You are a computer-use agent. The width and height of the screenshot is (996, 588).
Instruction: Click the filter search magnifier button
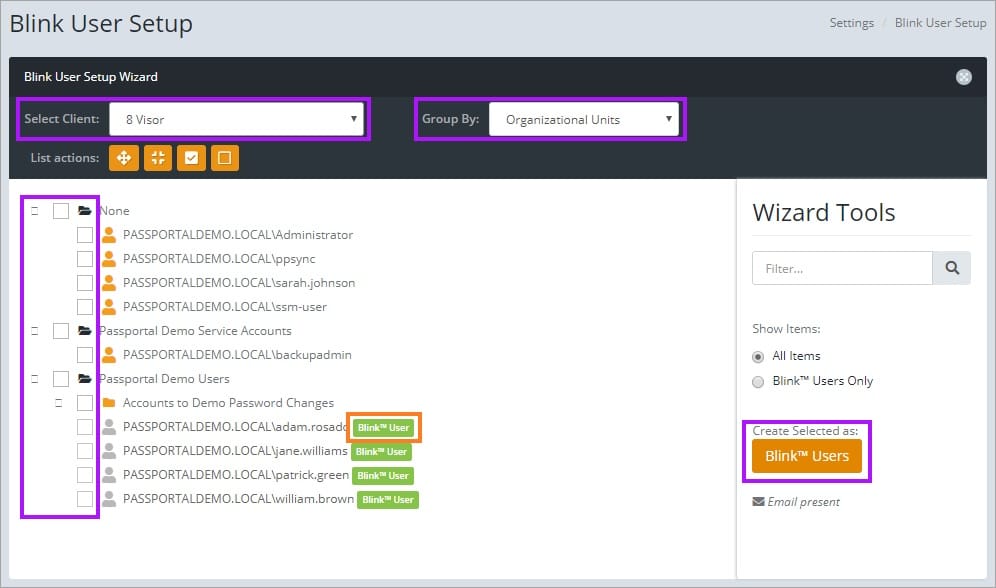pos(952,268)
